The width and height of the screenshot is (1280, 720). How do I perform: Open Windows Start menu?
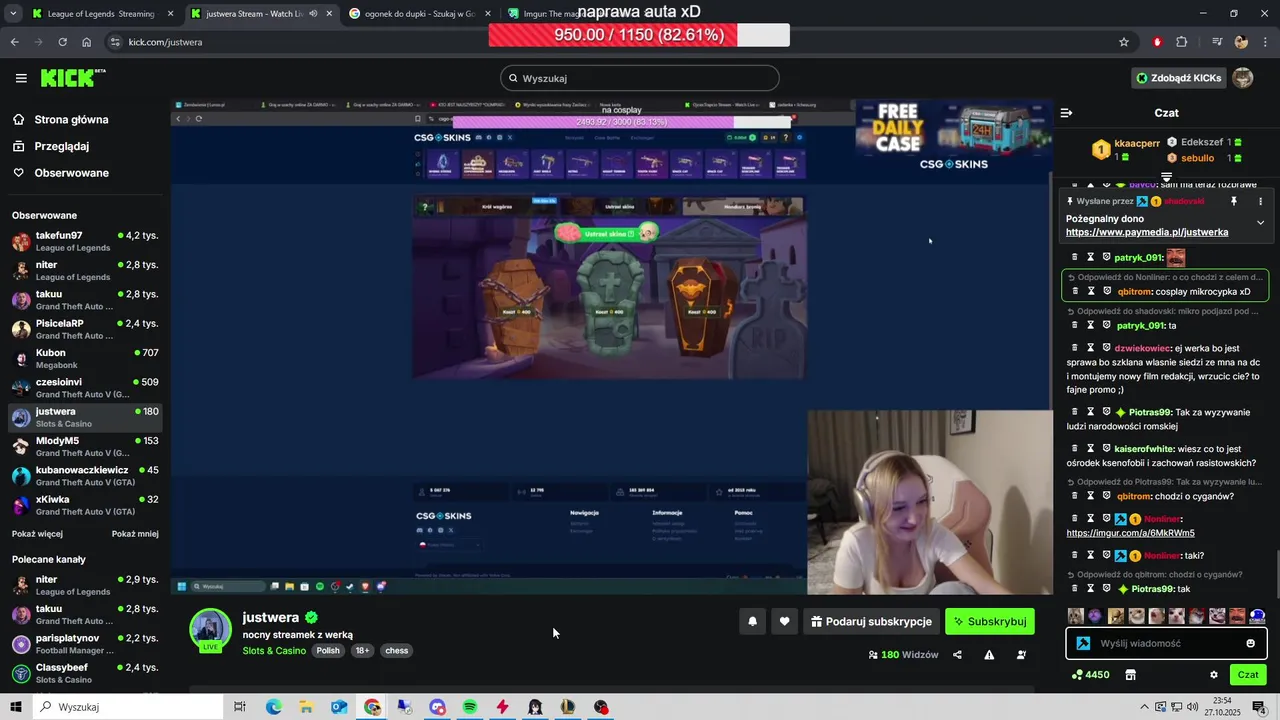15,707
